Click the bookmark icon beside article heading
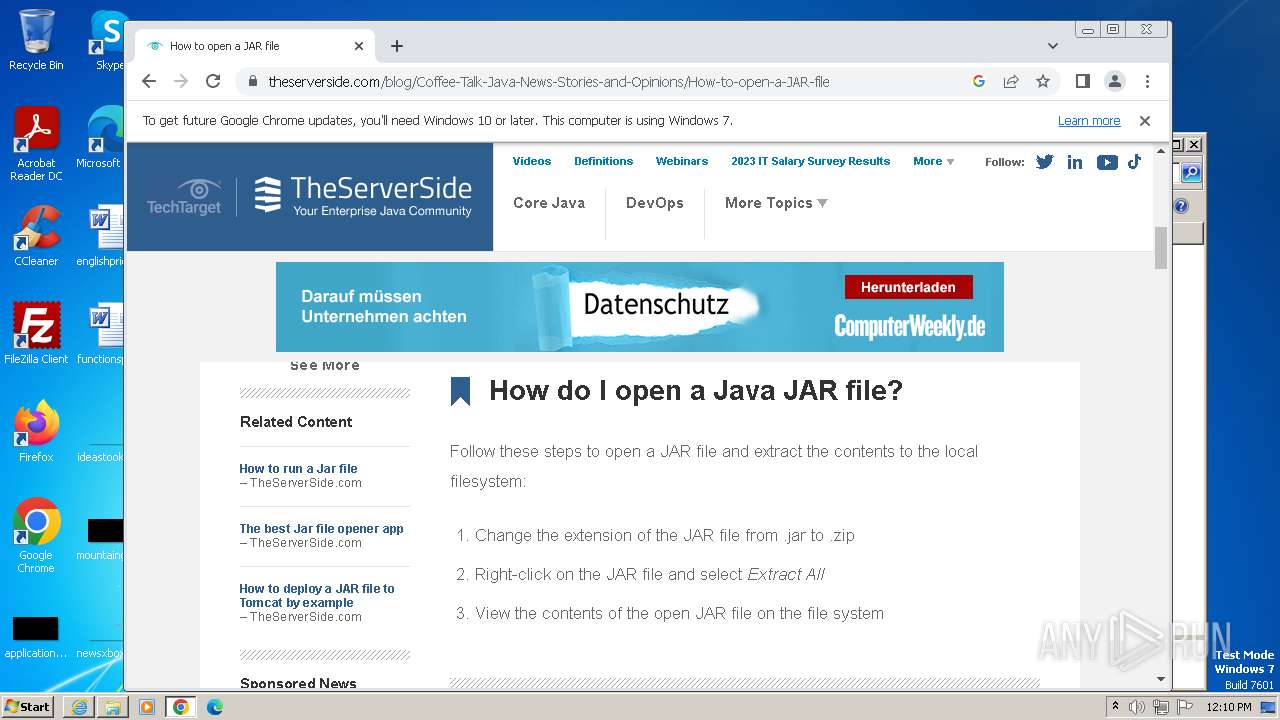Screen dimensions: 1280x720 pos(460,391)
